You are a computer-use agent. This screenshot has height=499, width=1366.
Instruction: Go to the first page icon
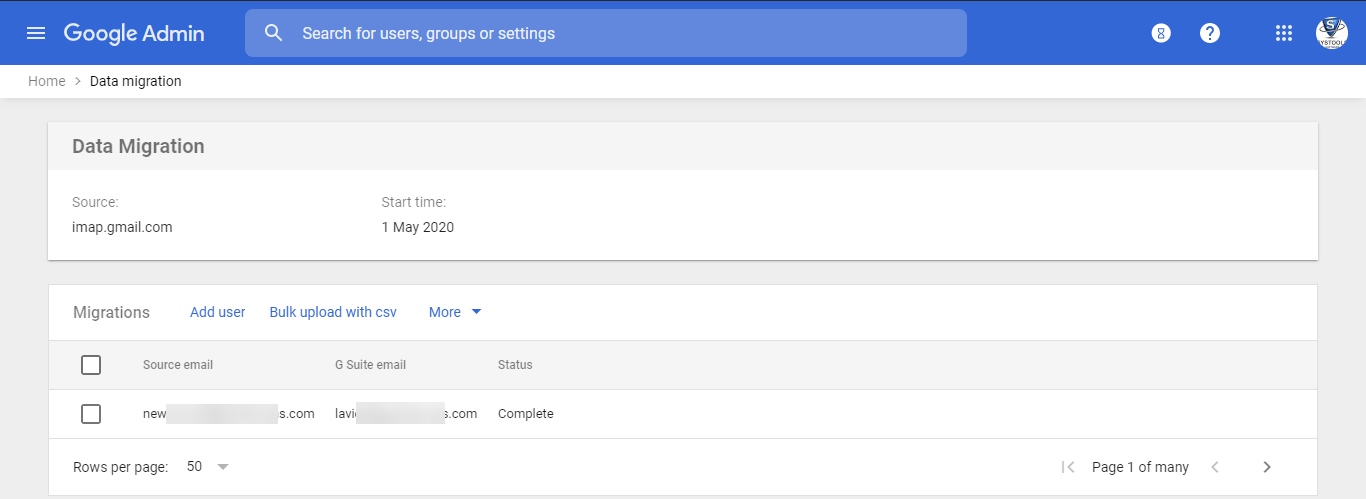(x=1067, y=467)
